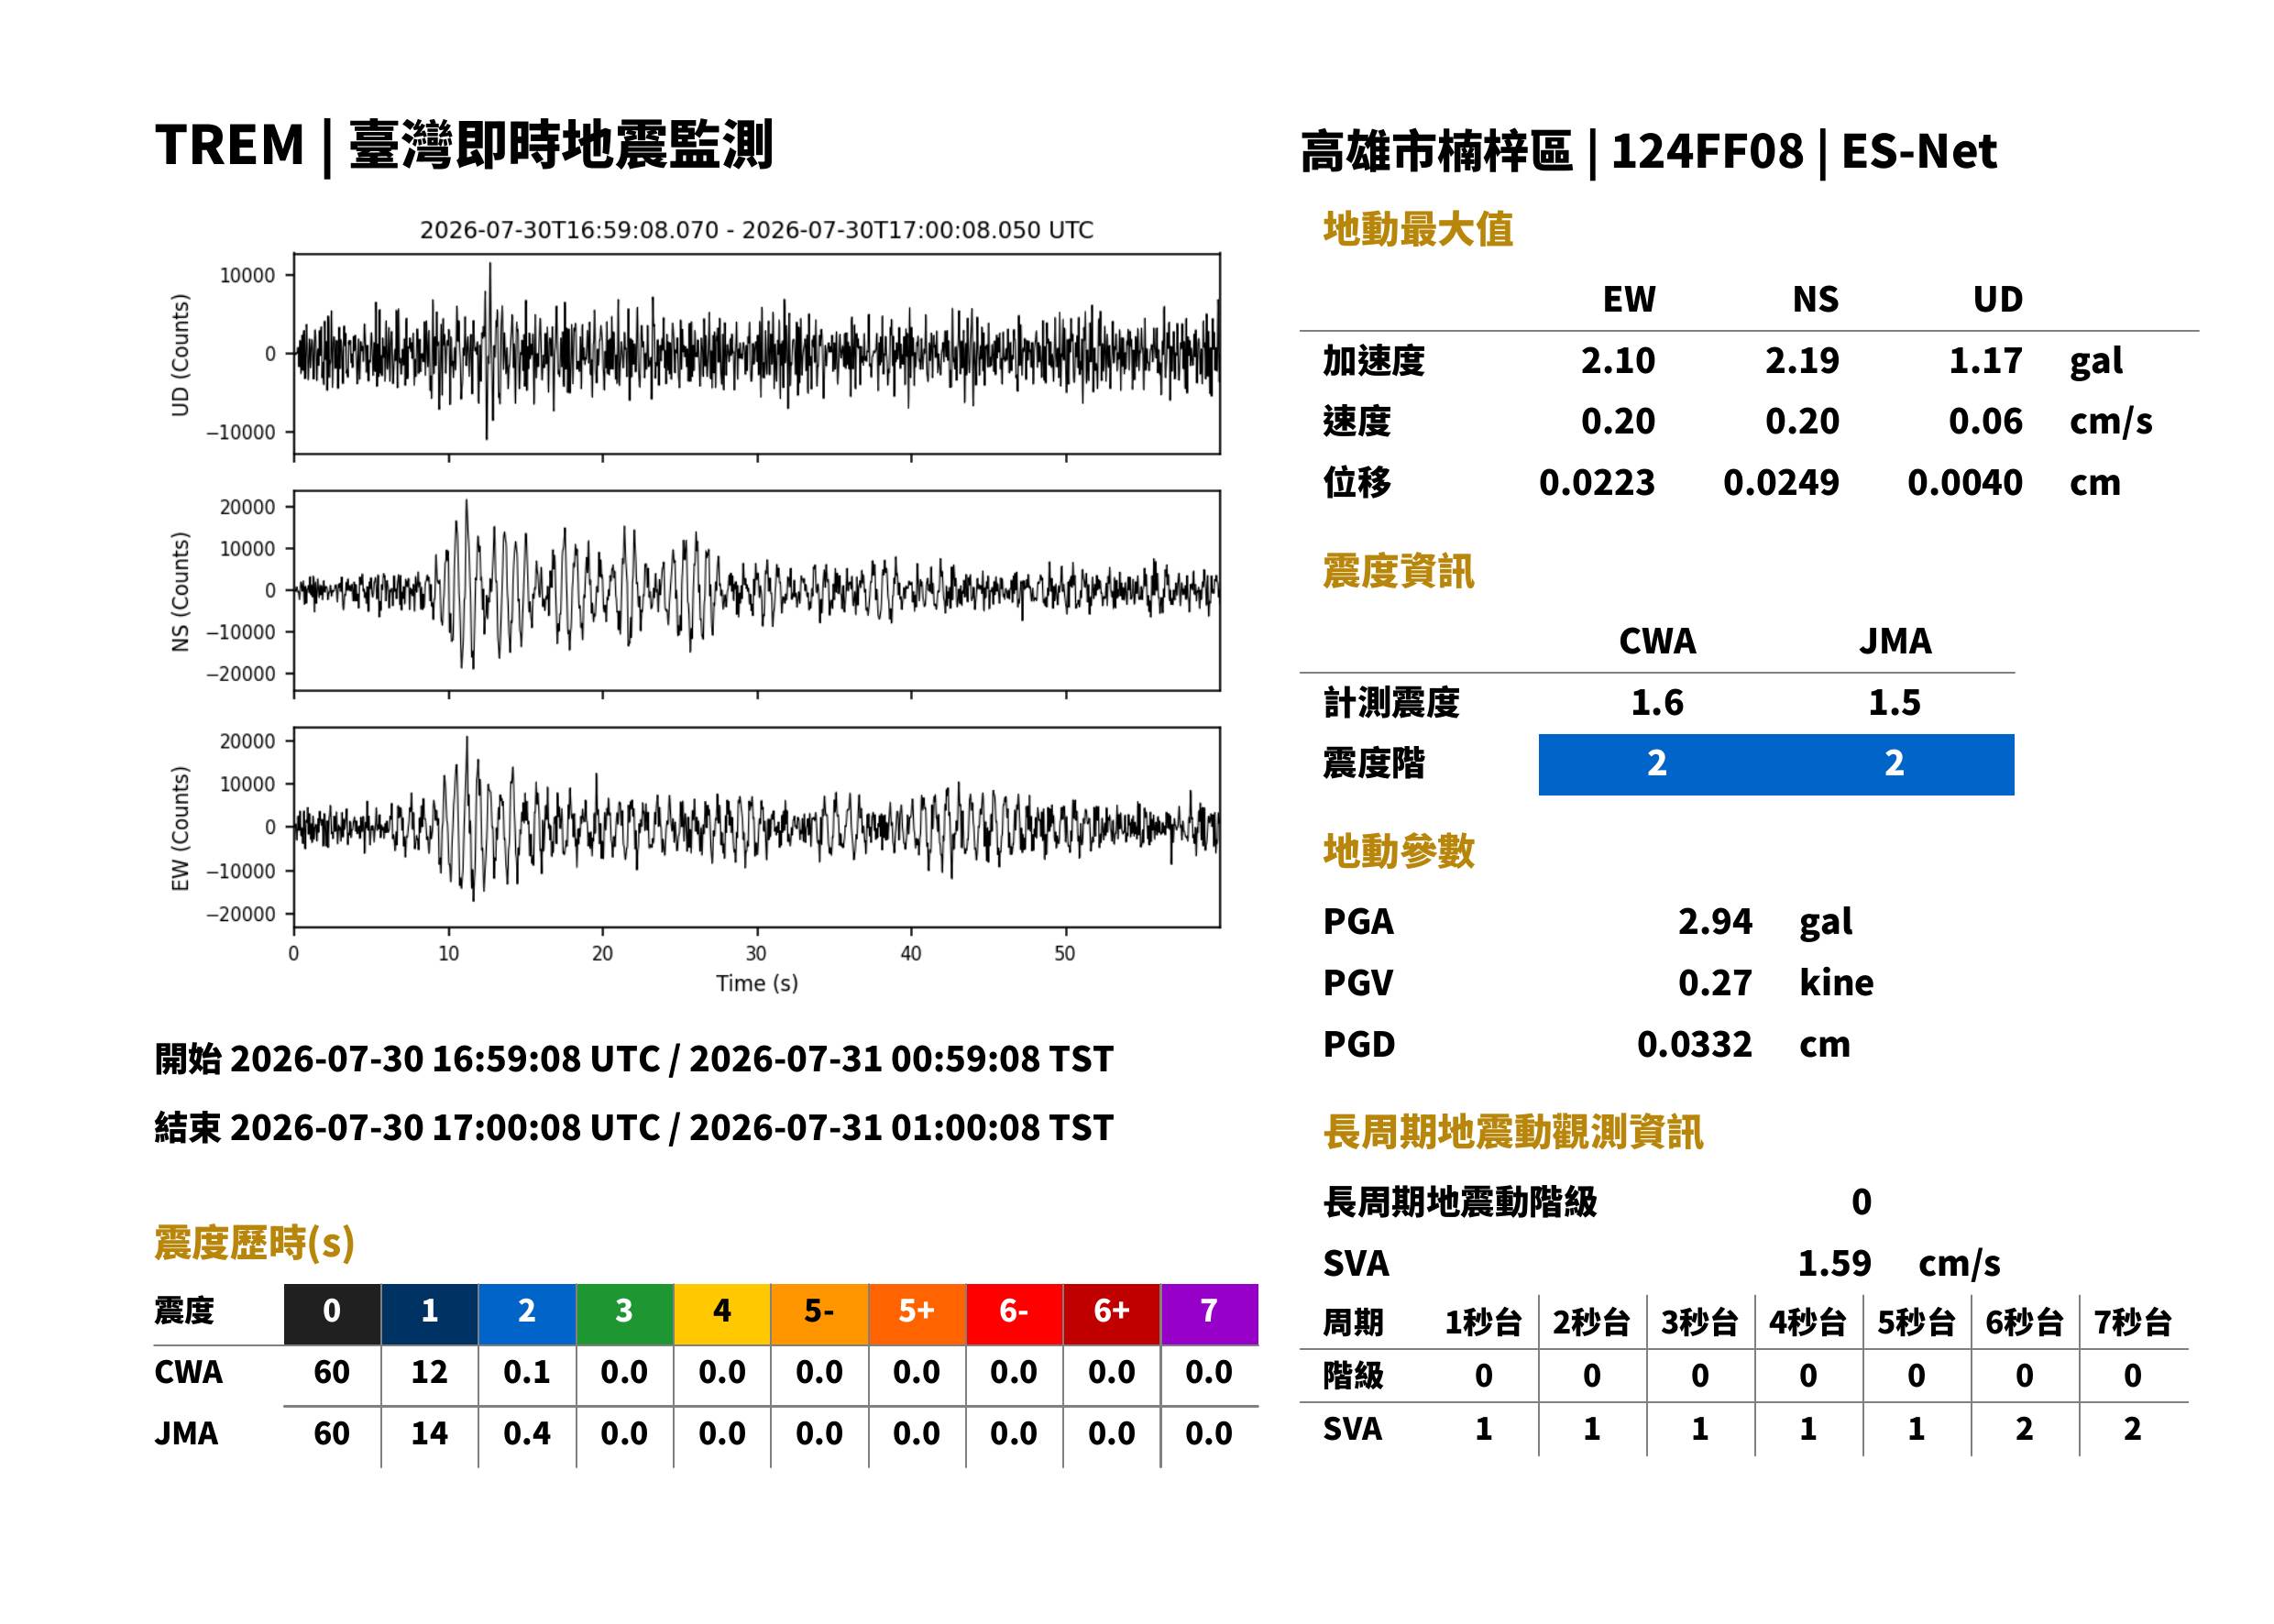The width and height of the screenshot is (2274, 1624).
Task: Click the NS waveform plot
Action: (x=756, y=590)
